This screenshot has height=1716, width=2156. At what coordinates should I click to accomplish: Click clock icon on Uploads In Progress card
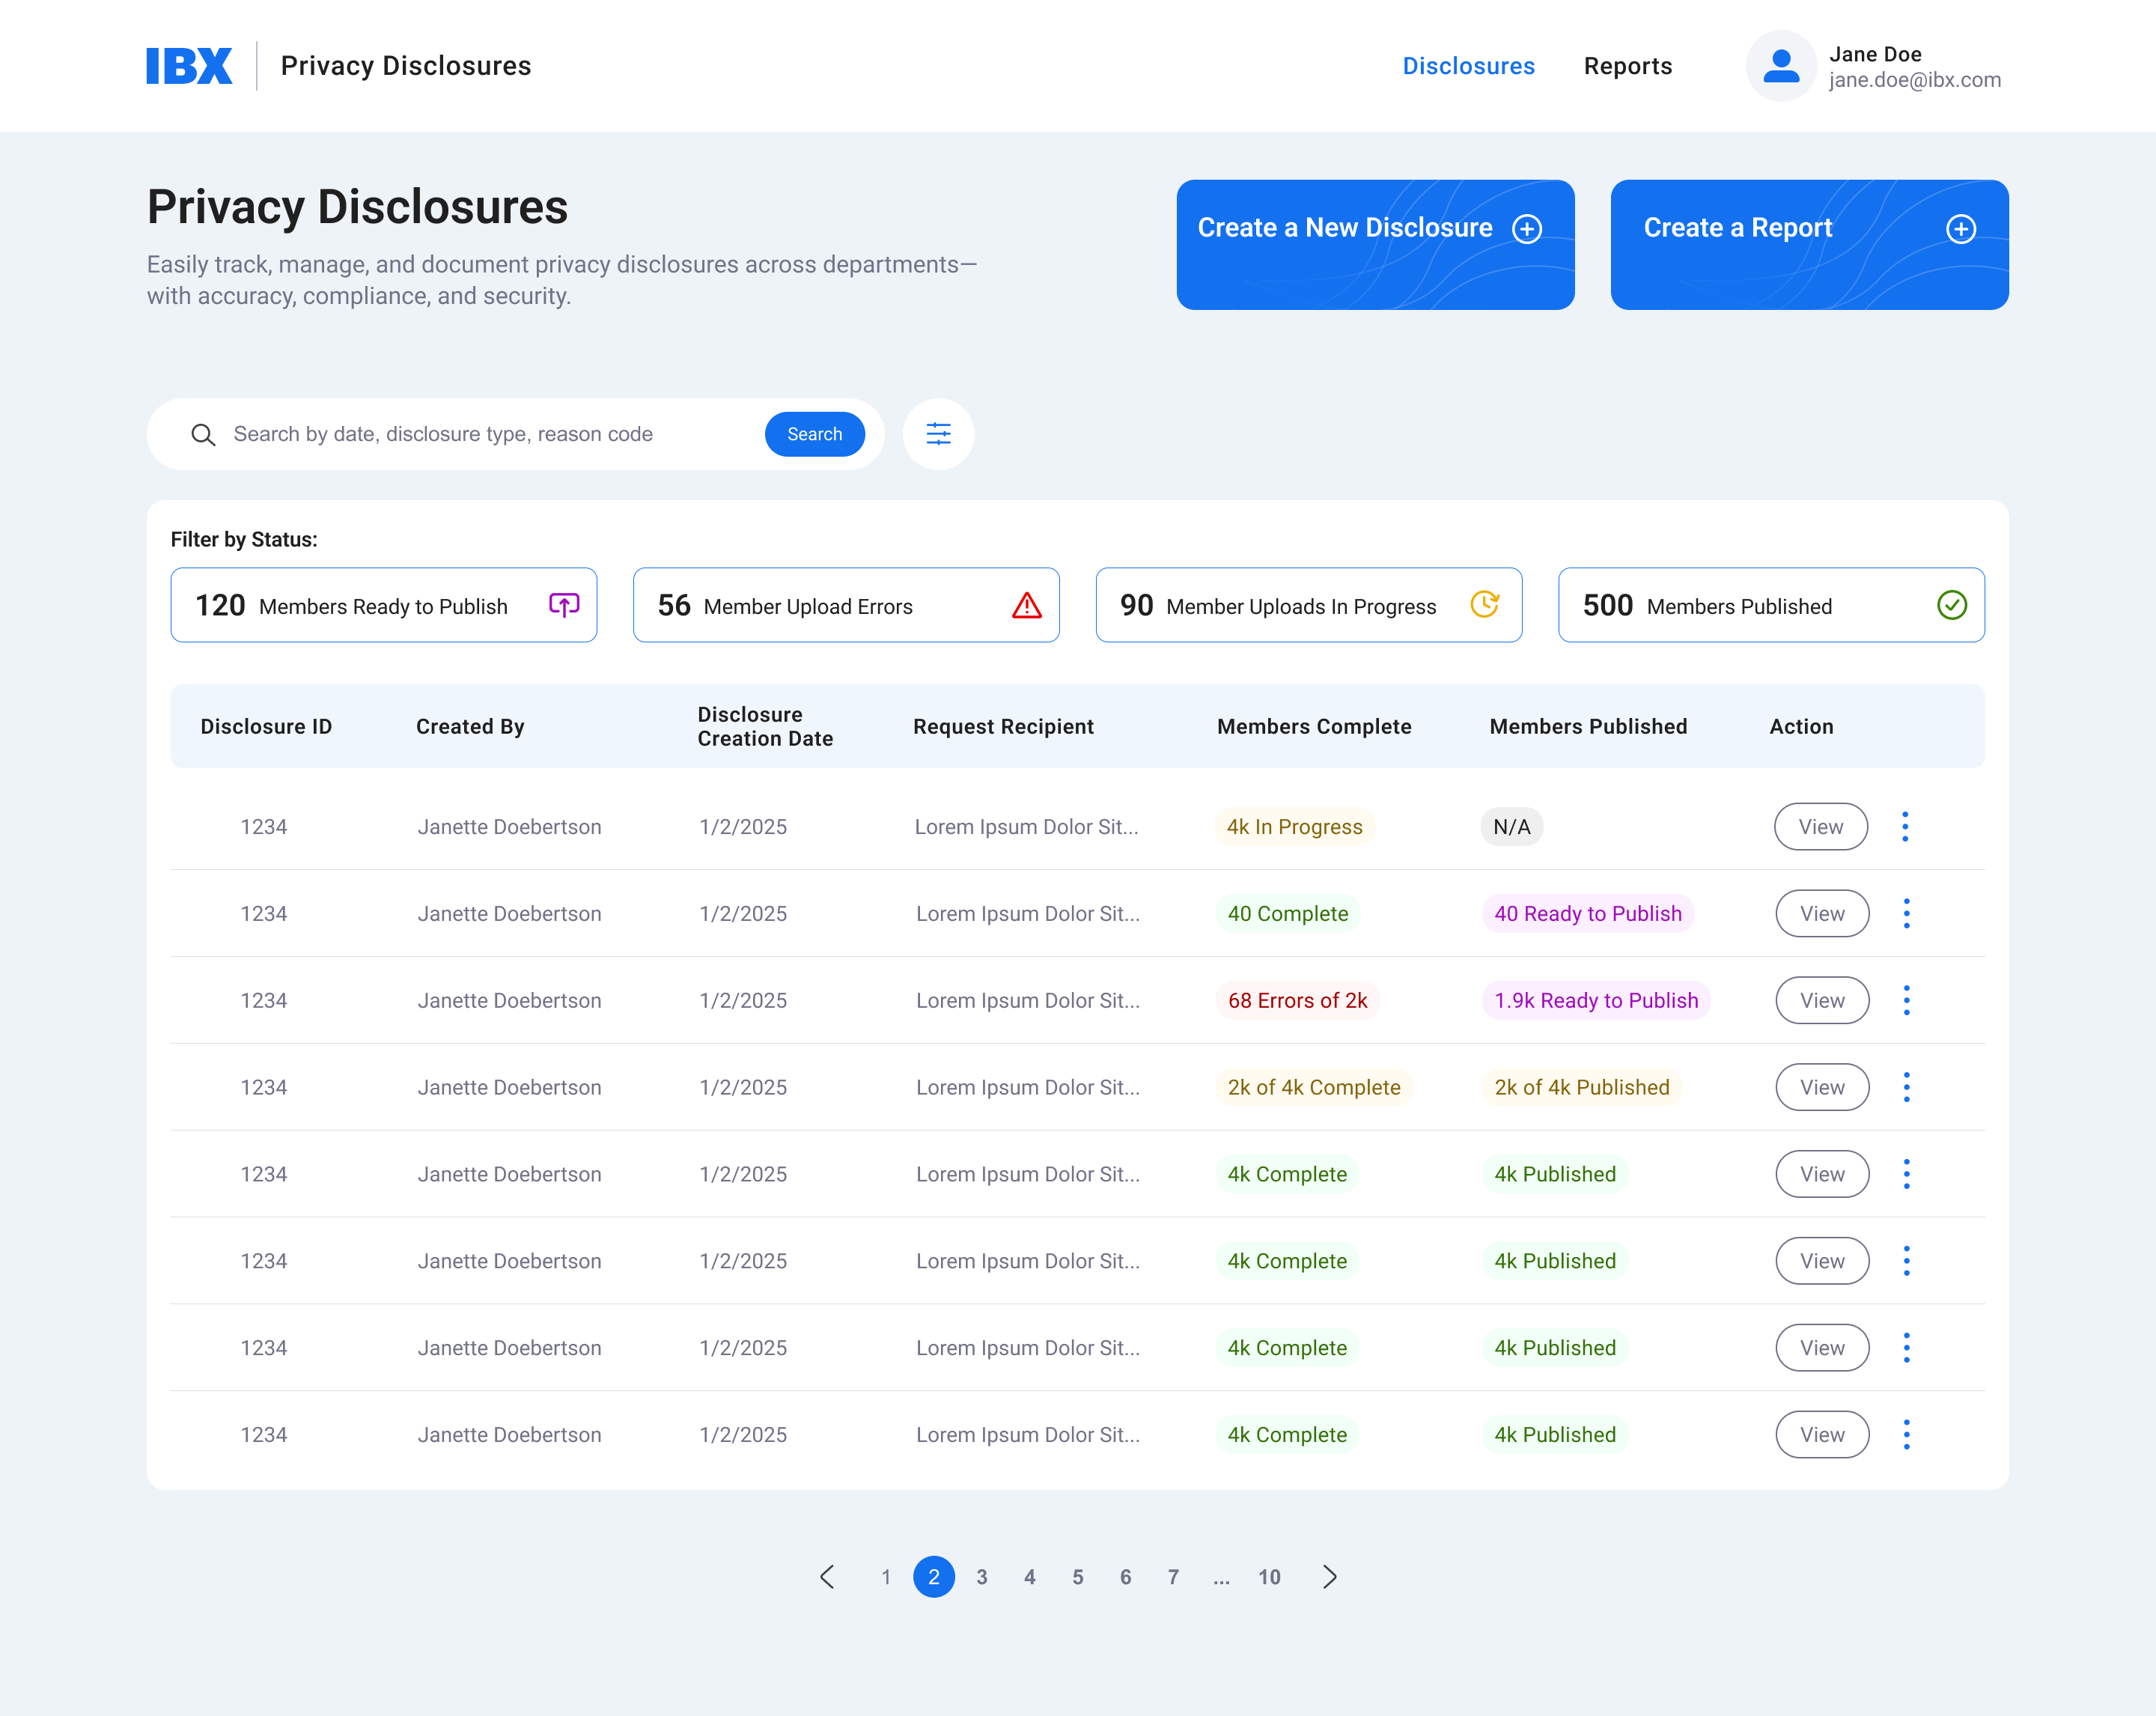point(1484,604)
